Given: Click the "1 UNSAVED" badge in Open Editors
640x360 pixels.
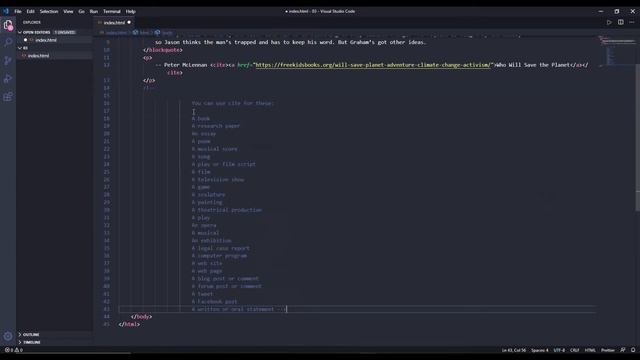Looking at the screenshot, I should click(x=65, y=32).
